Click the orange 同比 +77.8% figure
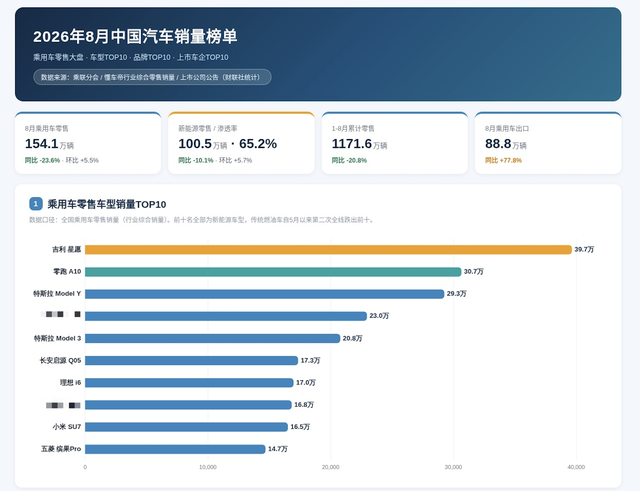Image resolution: width=640 pixels, height=491 pixels. click(503, 160)
